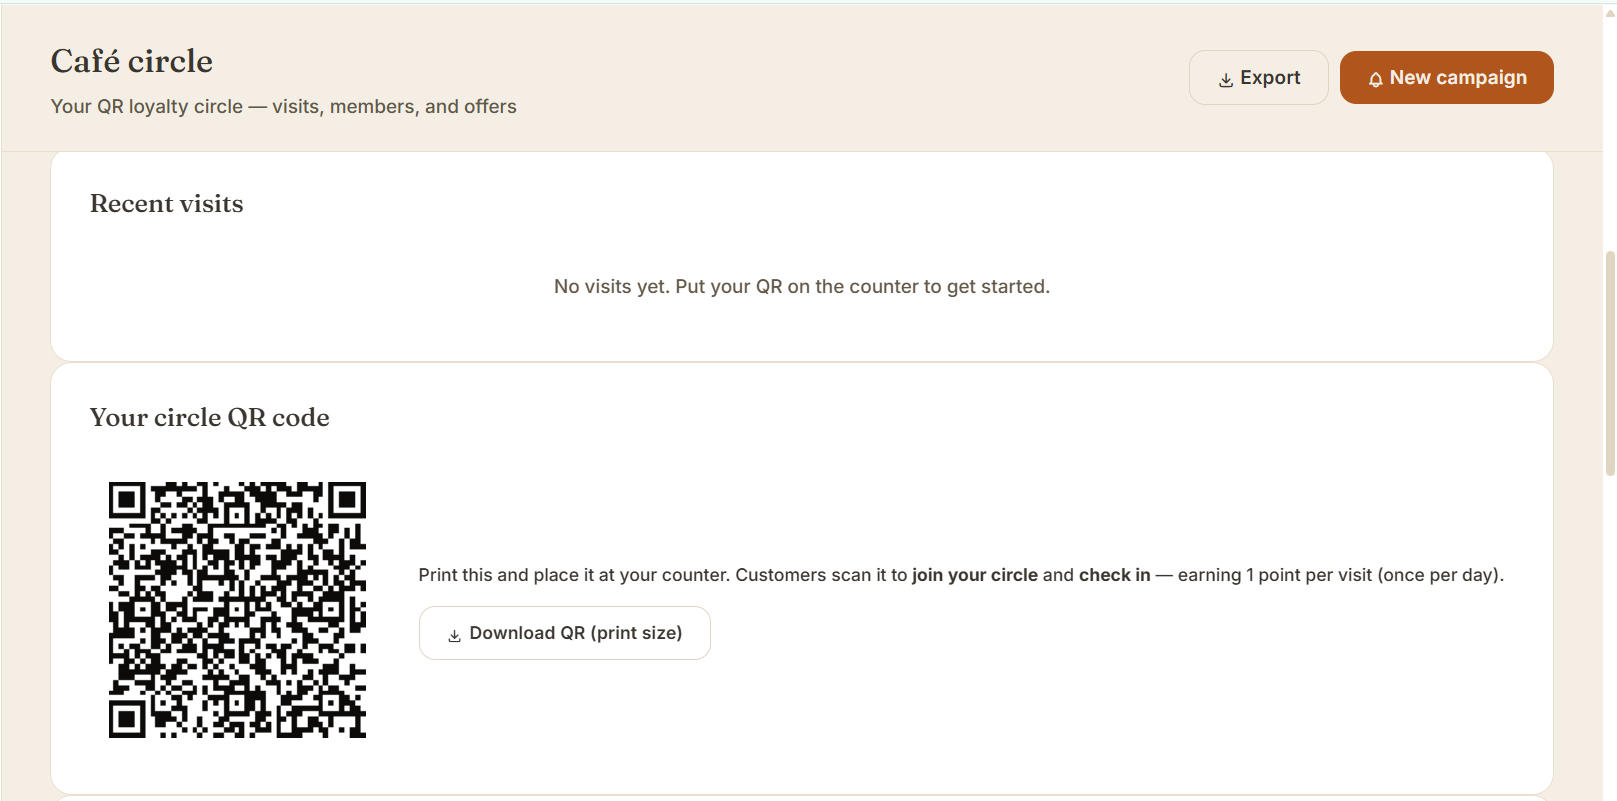Click the bold join your circle text
This screenshot has height=801, width=1617.
975,575
